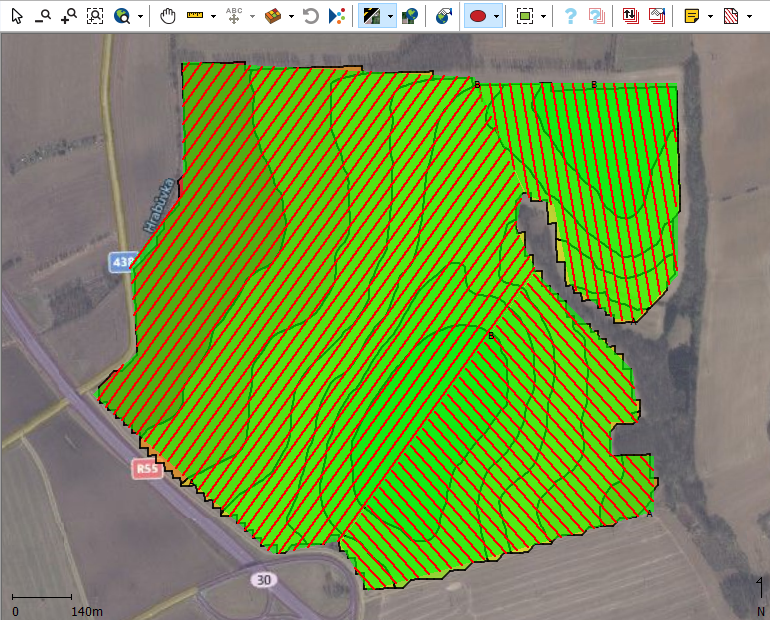Select the hand pan tool
The width and height of the screenshot is (770, 620).
167,16
